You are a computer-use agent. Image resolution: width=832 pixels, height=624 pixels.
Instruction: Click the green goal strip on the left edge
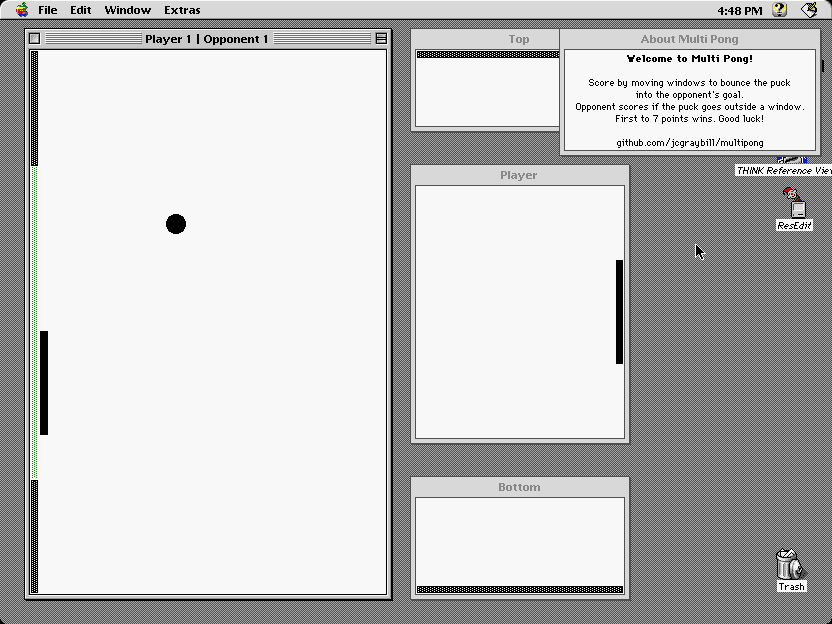34,323
